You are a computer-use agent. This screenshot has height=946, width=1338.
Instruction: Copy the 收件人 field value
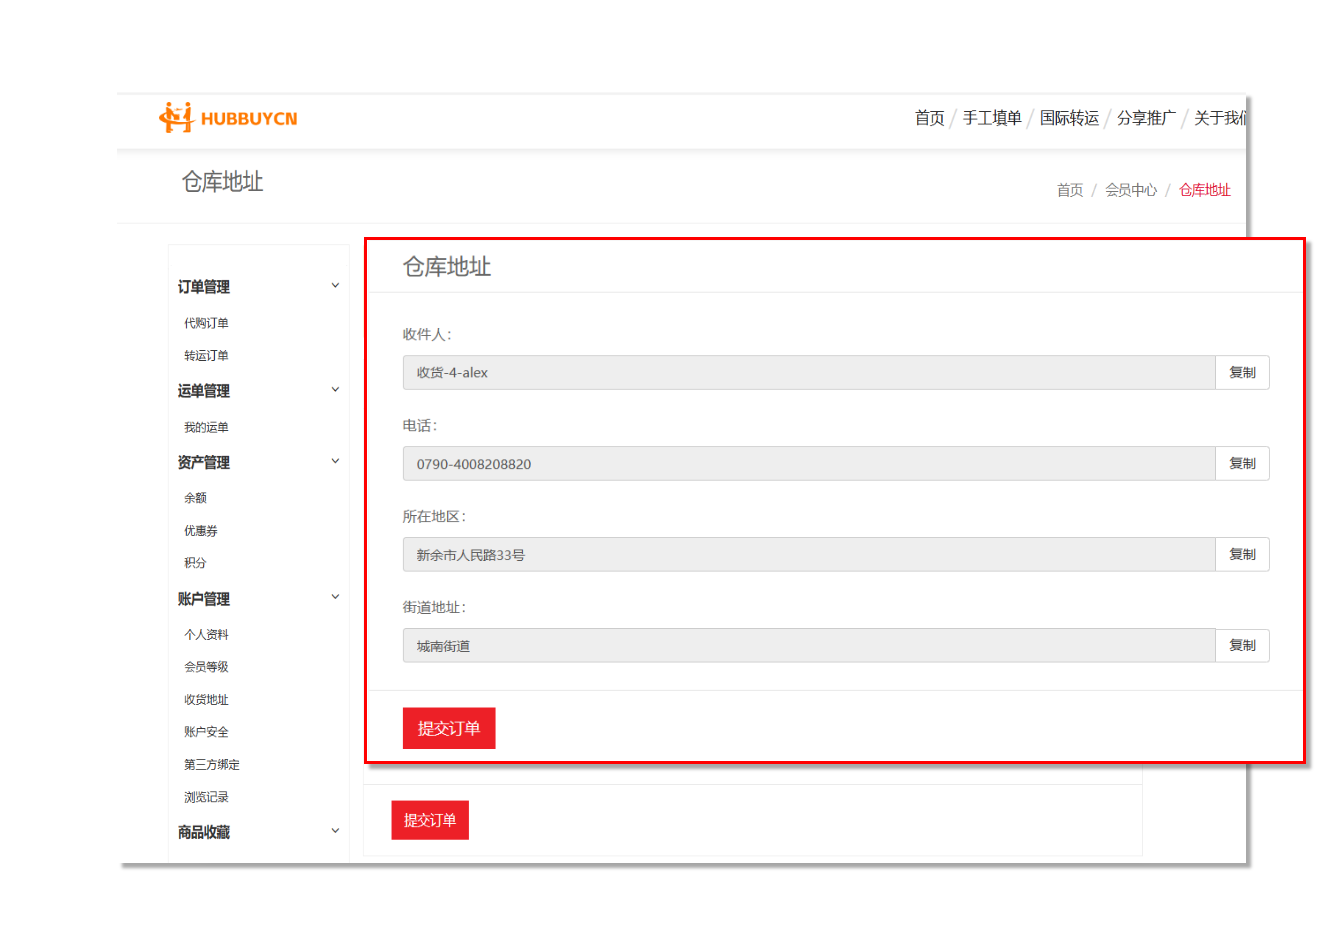click(x=1242, y=373)
